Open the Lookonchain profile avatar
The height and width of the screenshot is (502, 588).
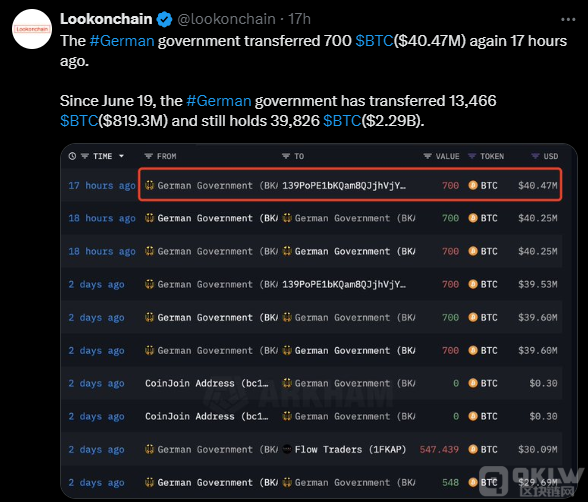coord(32,29)
